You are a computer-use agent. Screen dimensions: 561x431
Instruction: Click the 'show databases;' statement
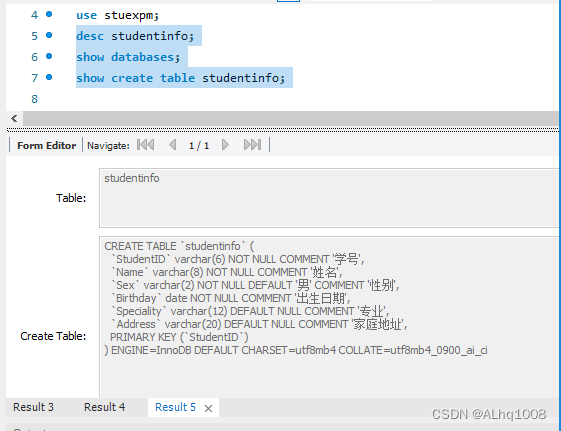point(128,57)
